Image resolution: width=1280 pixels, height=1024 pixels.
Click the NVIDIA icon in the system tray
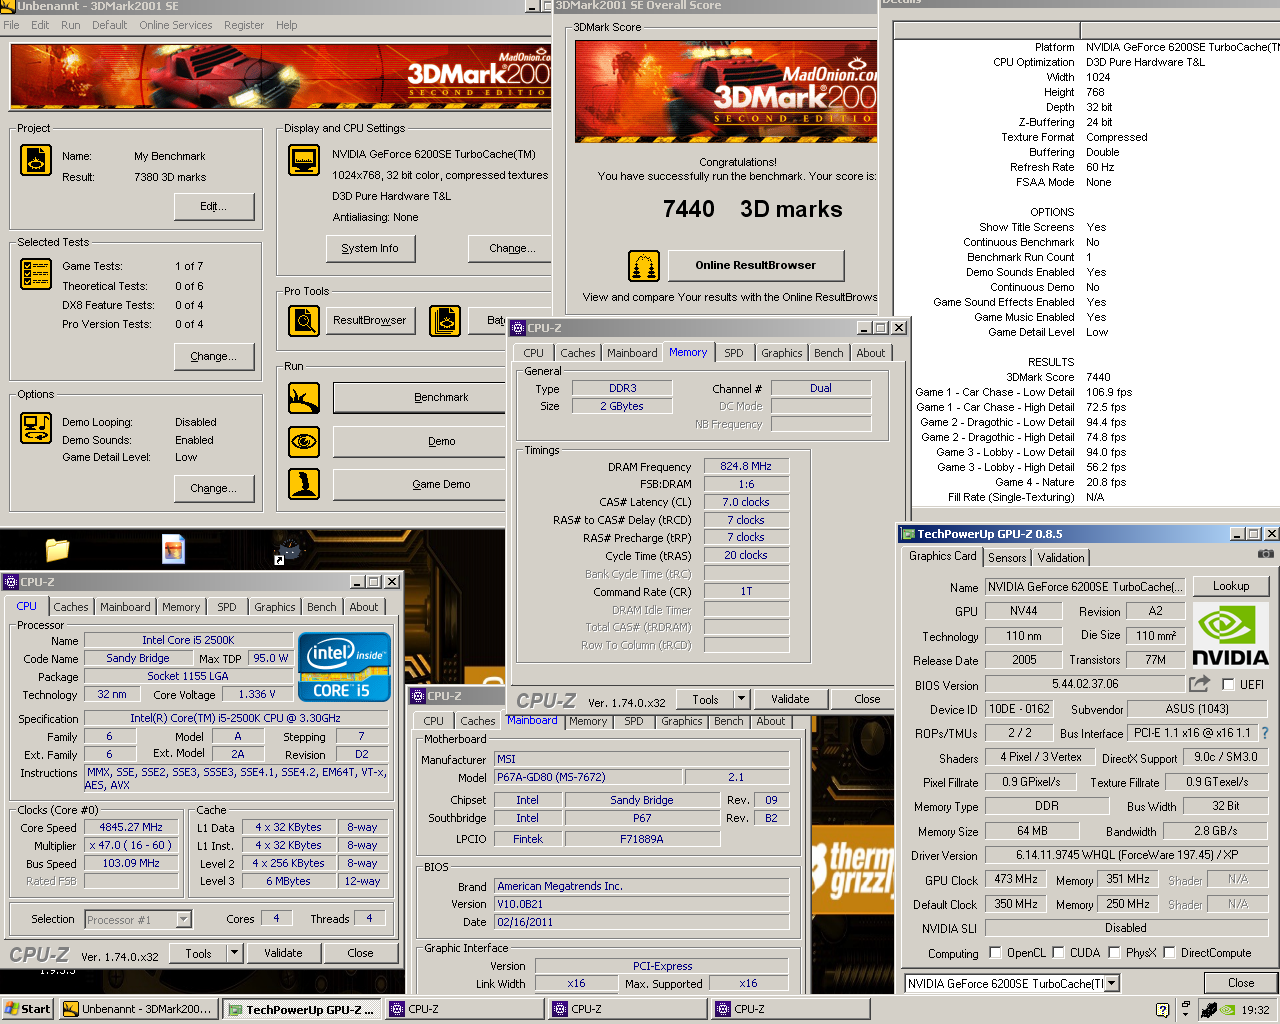point(1229,1010)
